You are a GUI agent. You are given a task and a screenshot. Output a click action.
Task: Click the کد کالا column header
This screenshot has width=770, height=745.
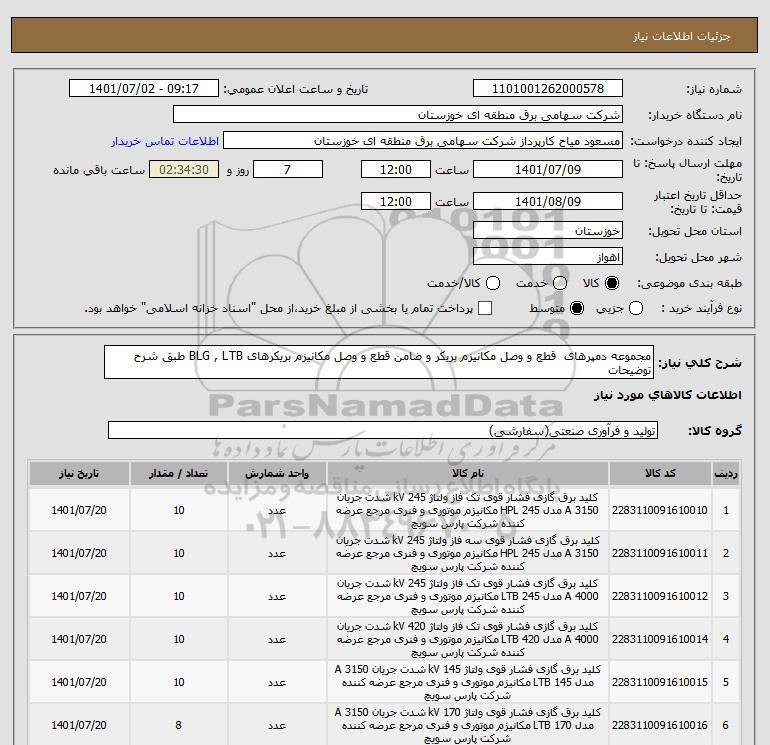pos(659,472)
